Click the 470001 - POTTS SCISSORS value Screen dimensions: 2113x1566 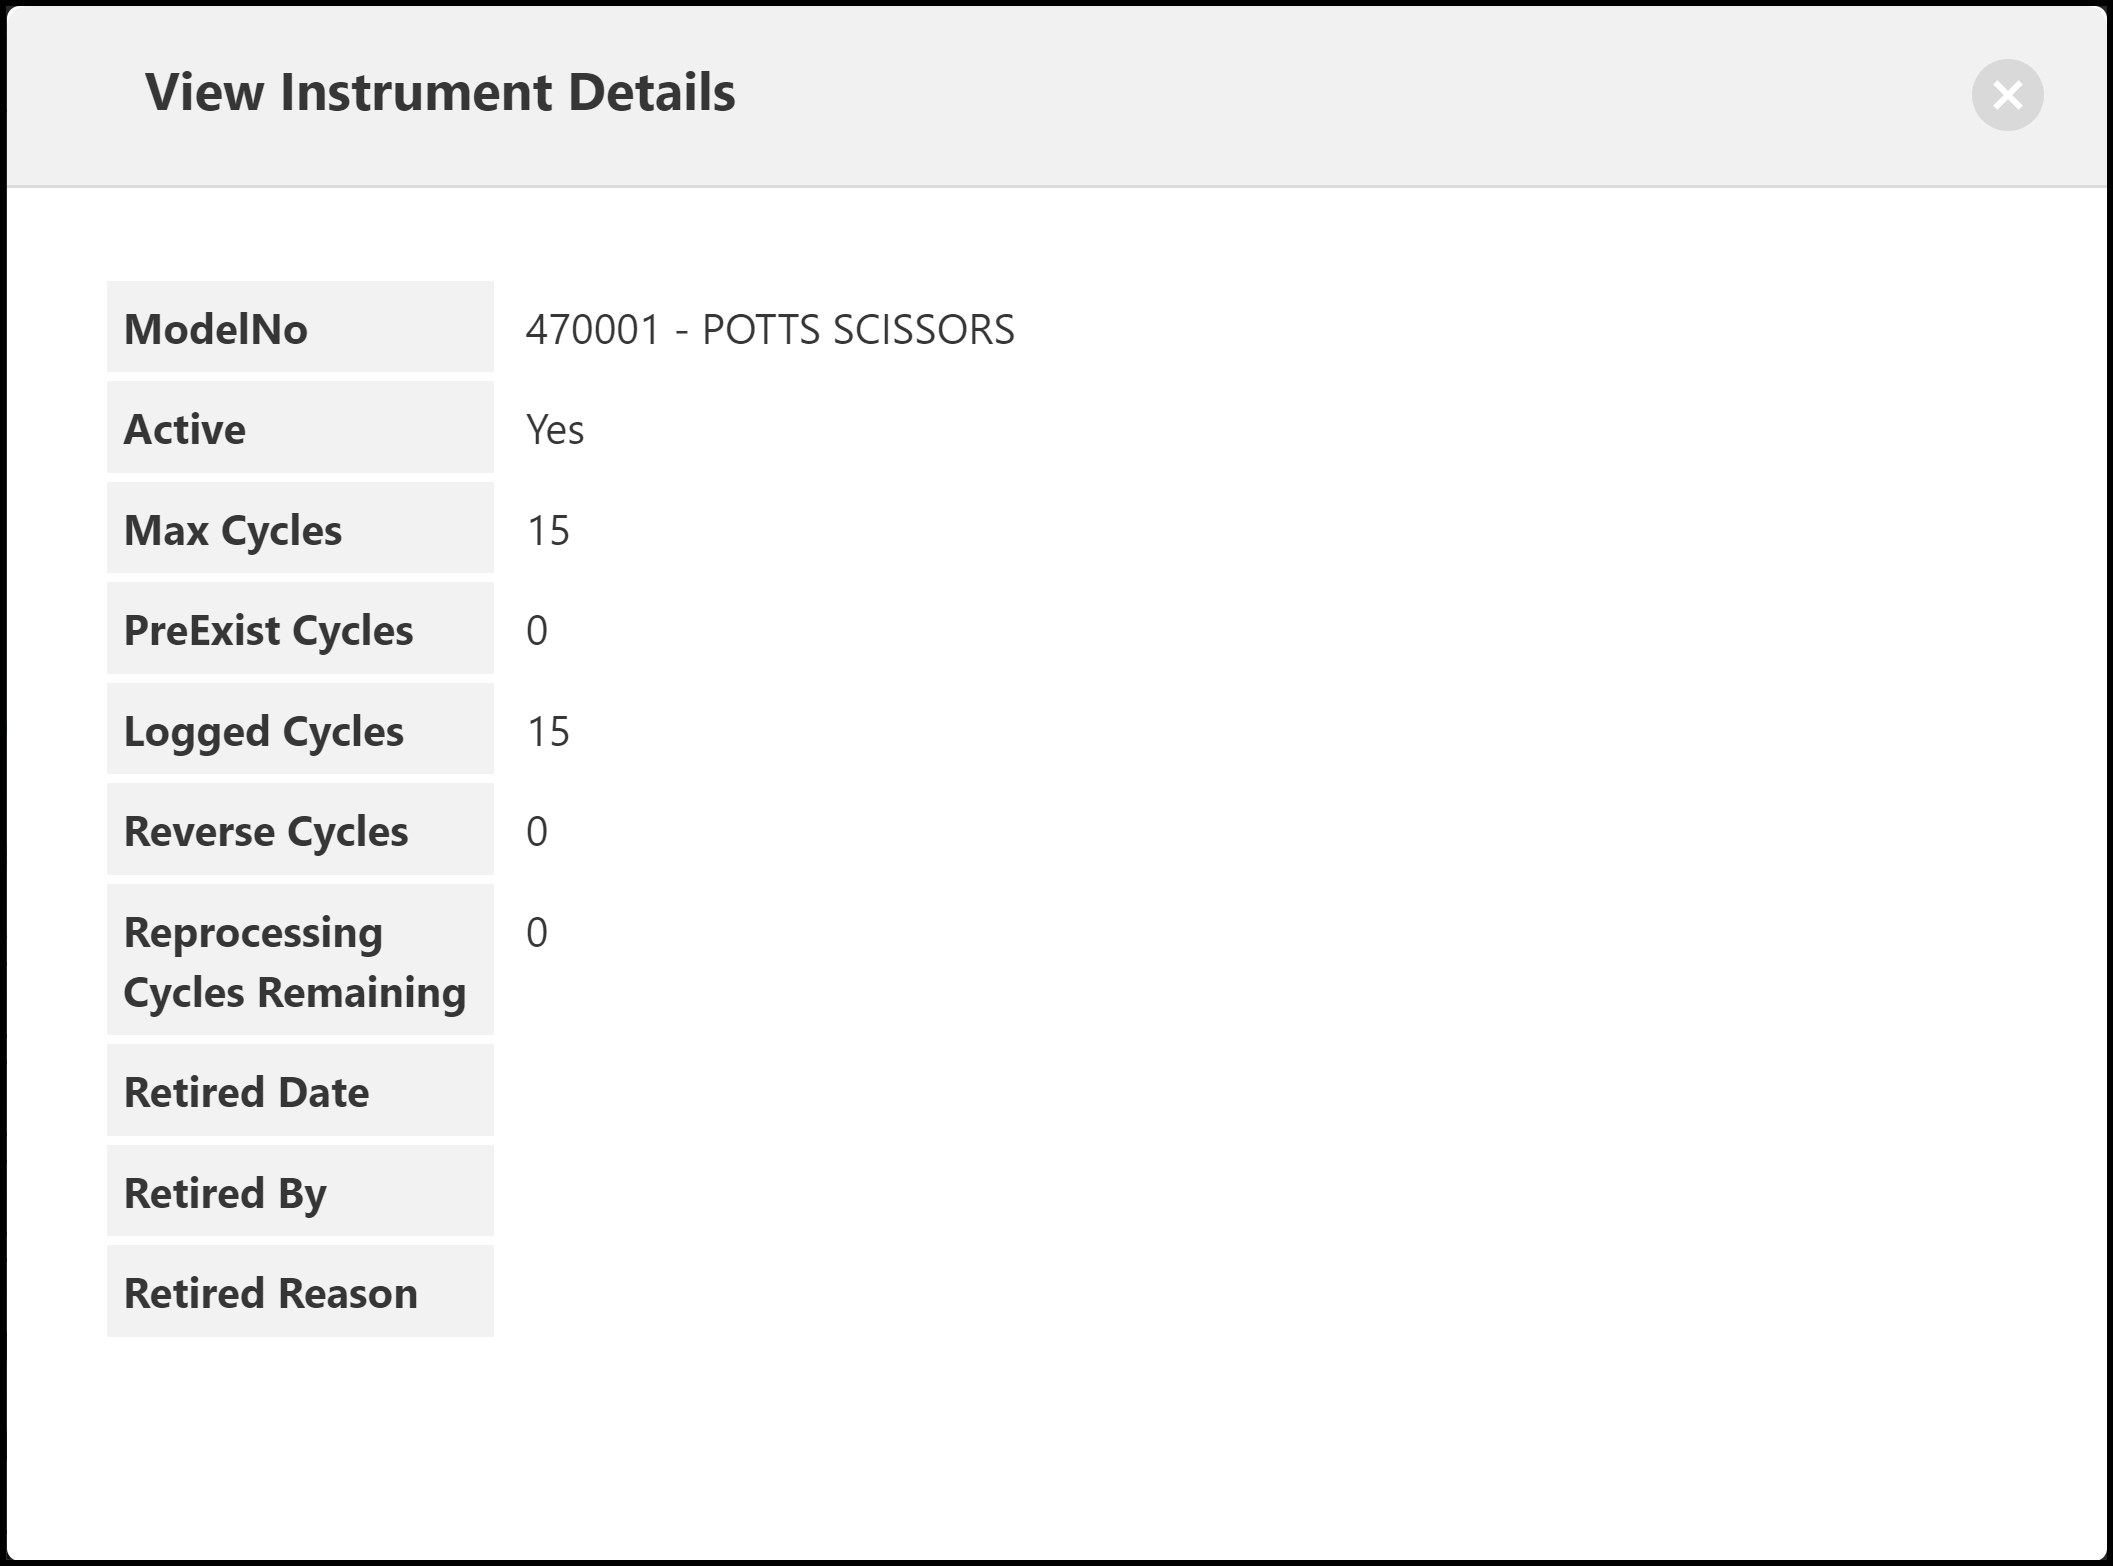coord(770,329)
